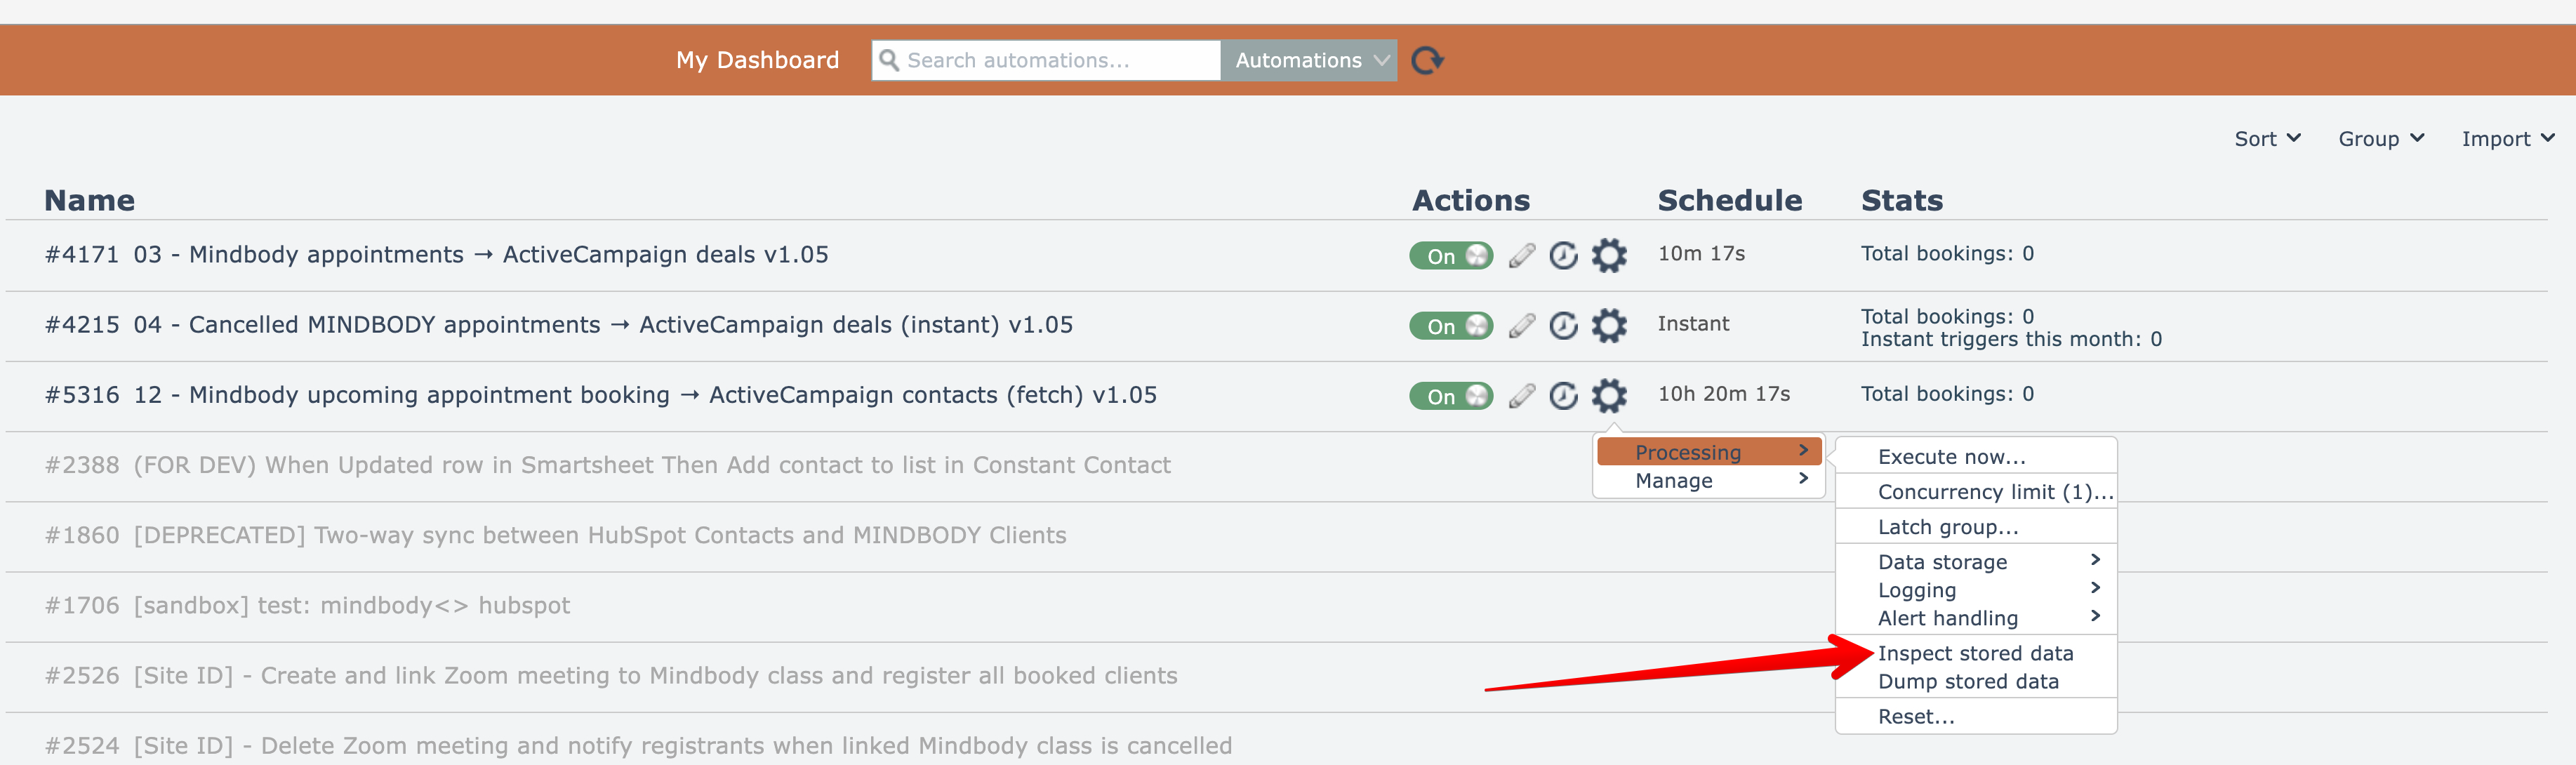Screen dimensions: 2576x765
Task: Open gear settings for automation #4171
Action: 1608,256
